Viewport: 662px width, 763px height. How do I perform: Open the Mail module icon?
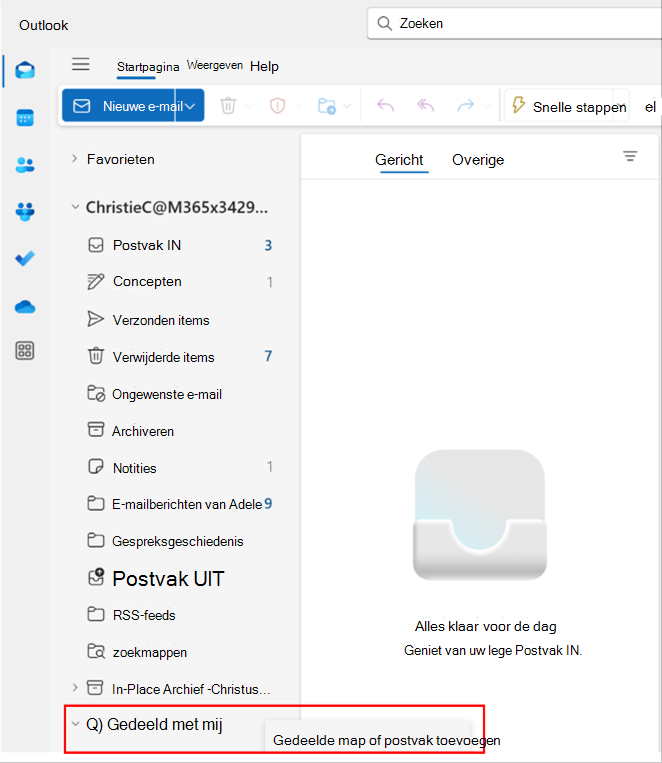25,70
